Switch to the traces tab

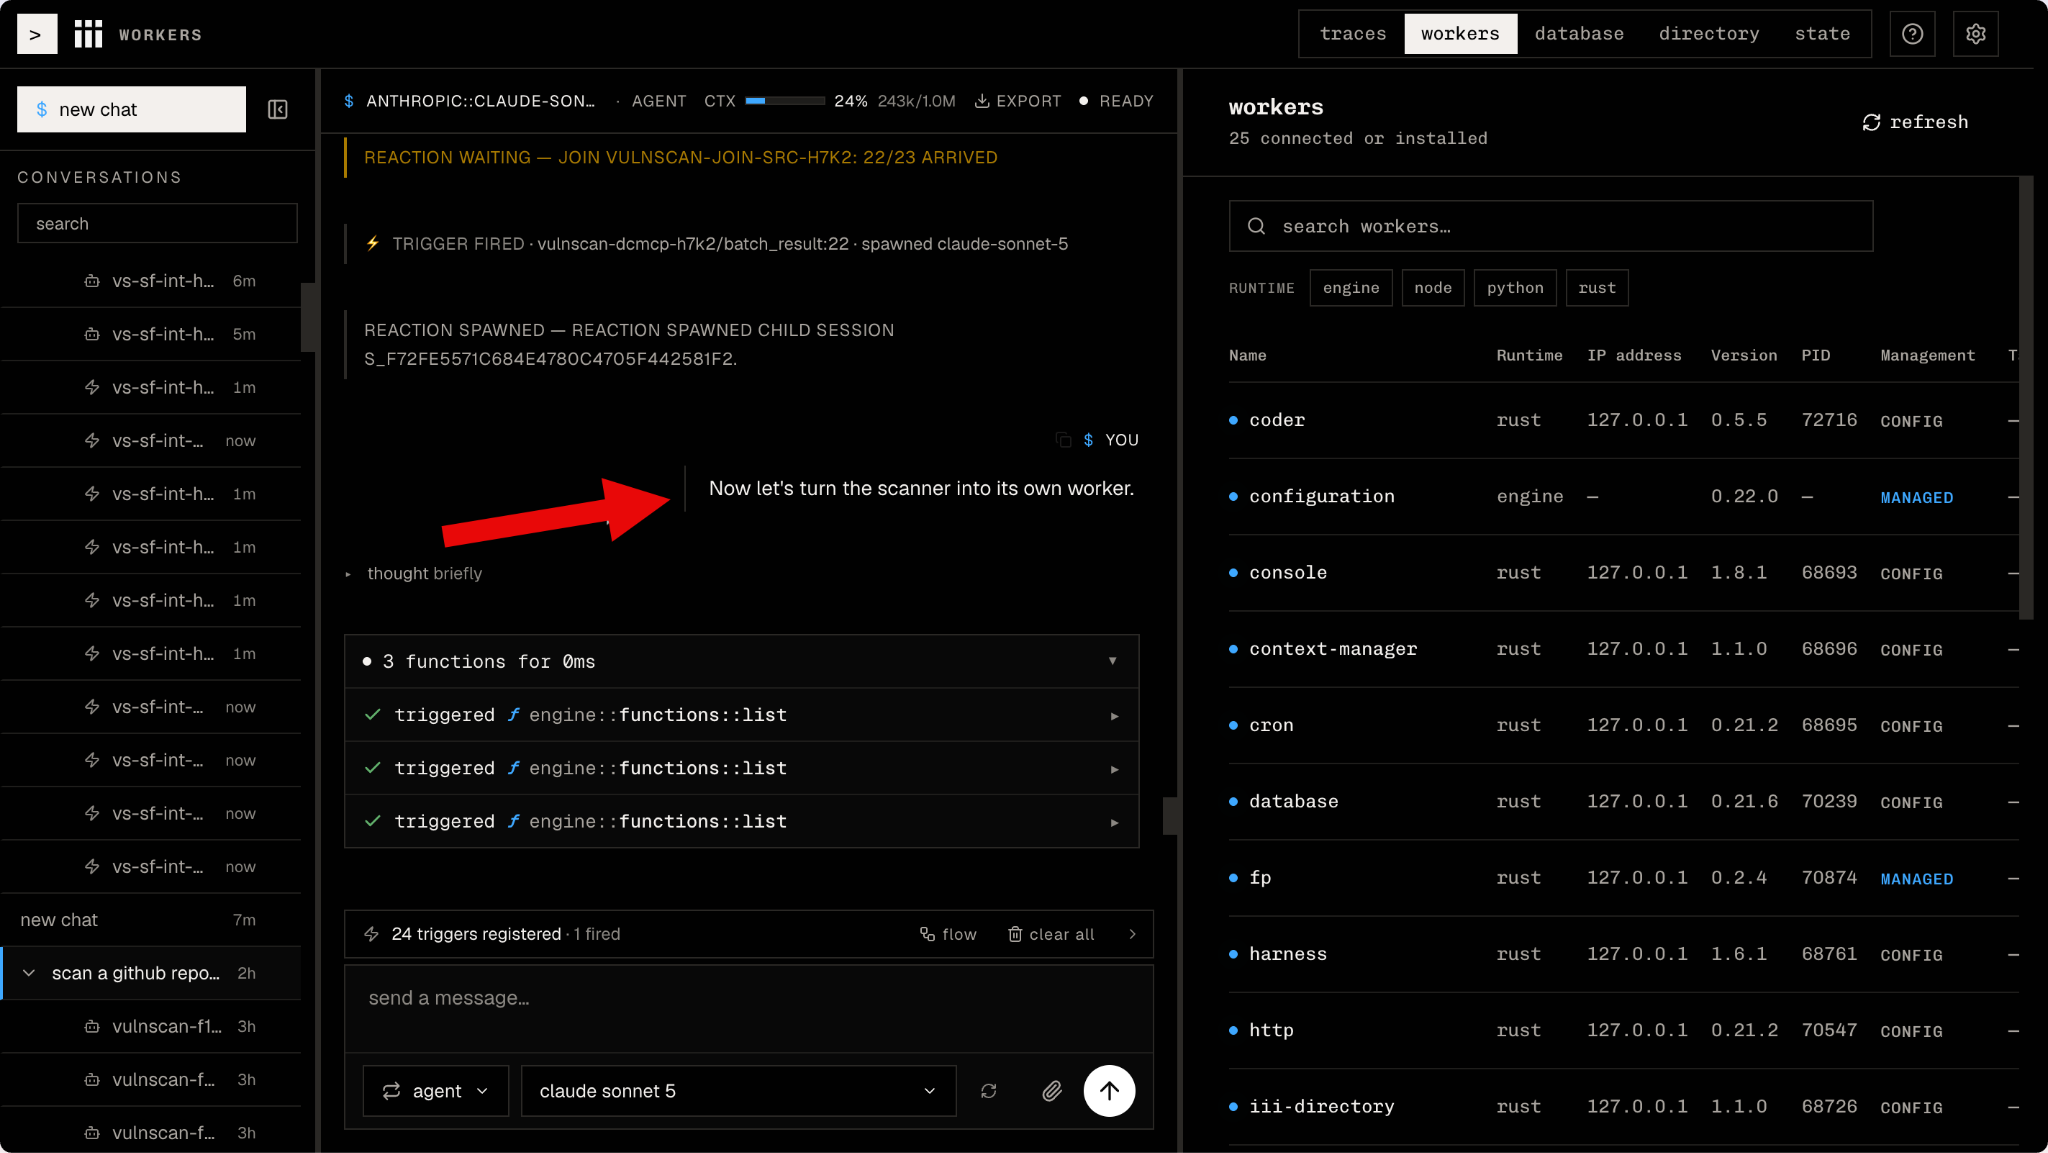1352,34
